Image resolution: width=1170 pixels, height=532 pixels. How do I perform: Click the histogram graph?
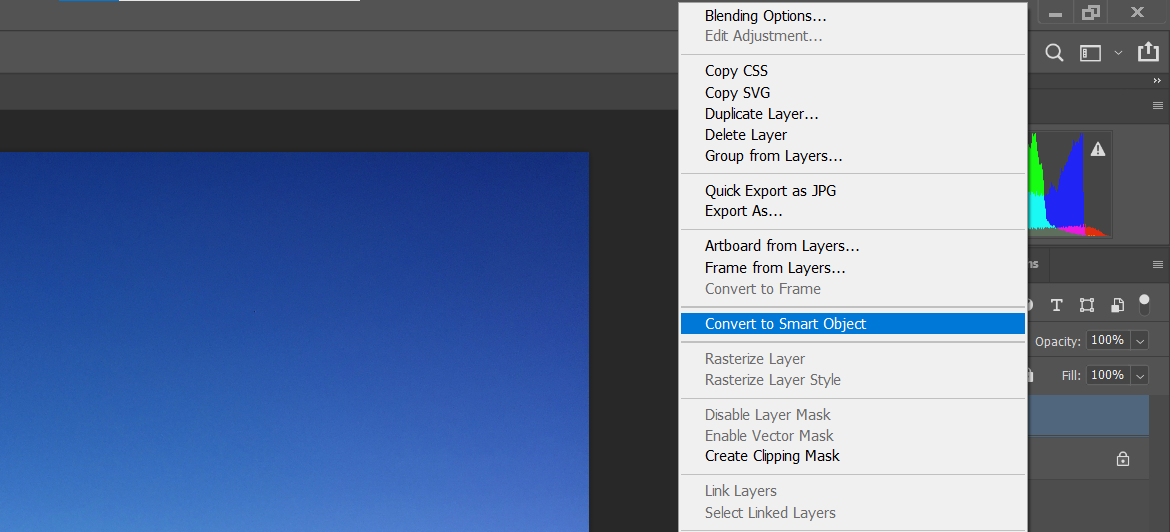(1069, 184)
